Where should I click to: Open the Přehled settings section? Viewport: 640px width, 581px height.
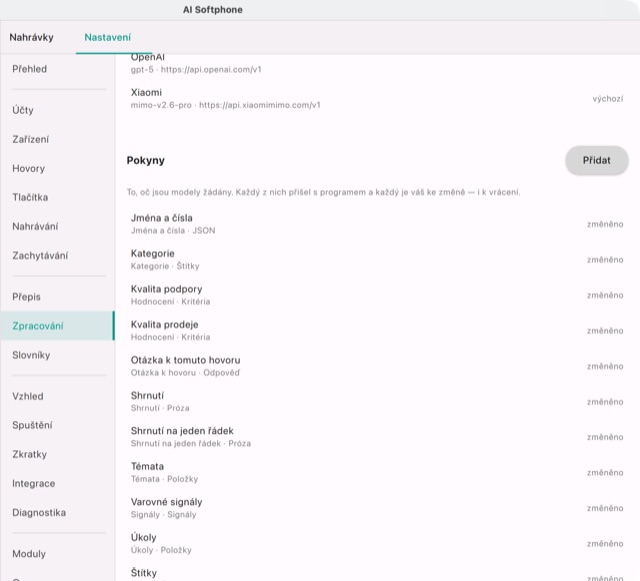click(x=57, y=69)
